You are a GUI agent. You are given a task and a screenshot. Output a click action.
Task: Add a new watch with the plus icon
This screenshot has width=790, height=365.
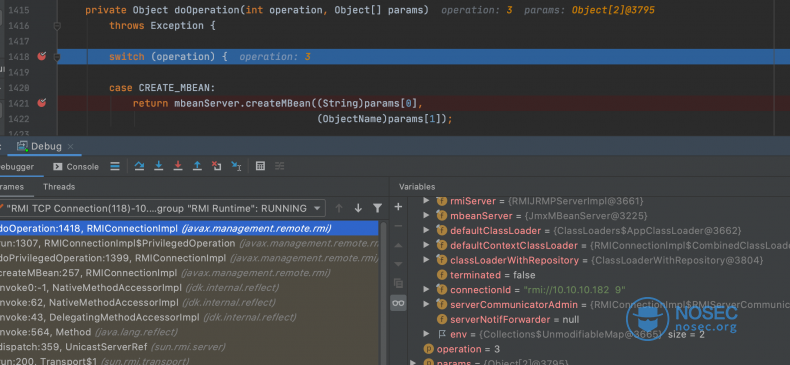pos(398,207)
